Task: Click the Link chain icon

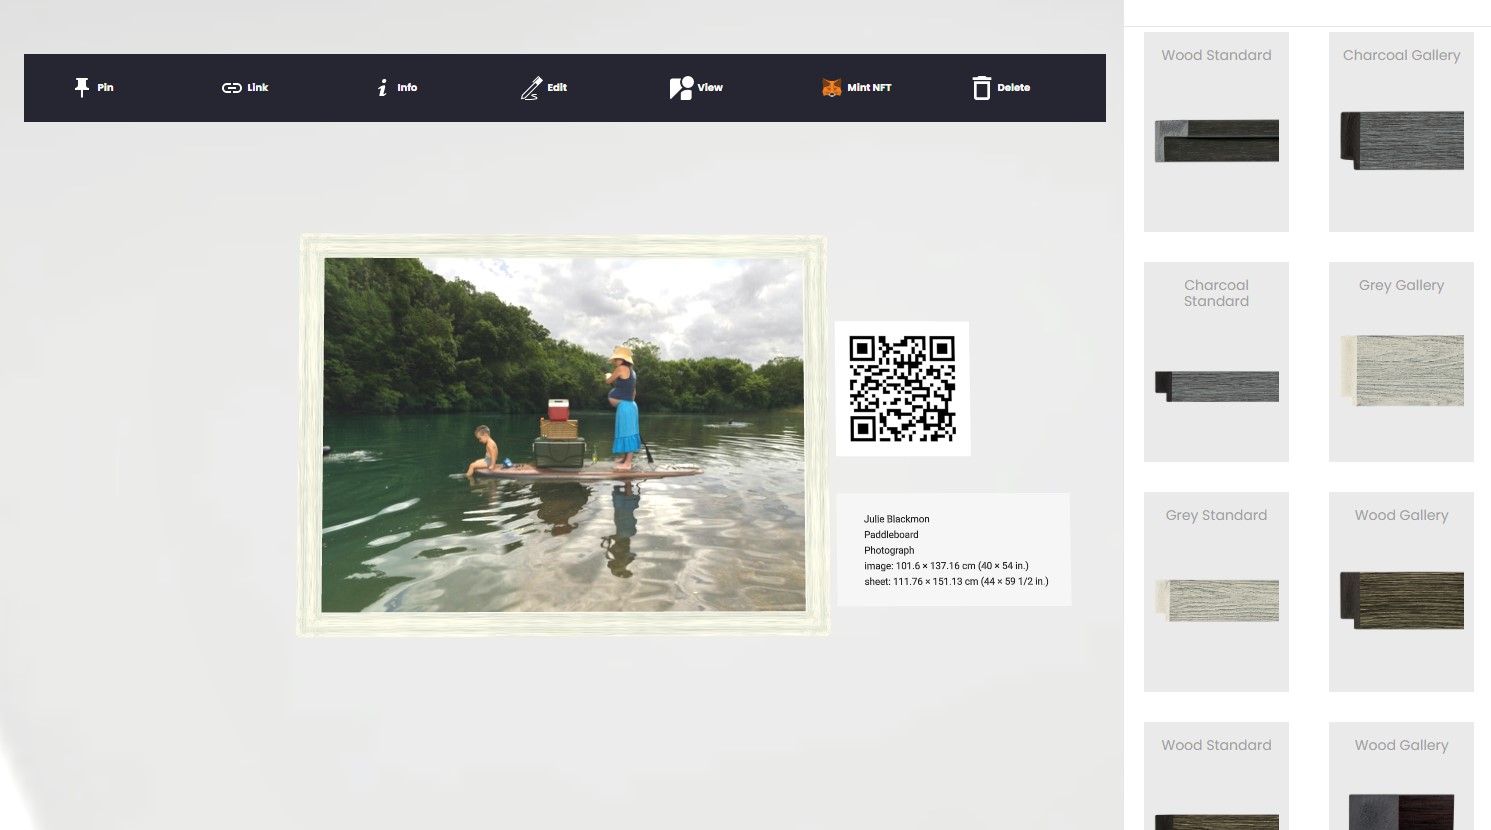Action: point(231,88)
